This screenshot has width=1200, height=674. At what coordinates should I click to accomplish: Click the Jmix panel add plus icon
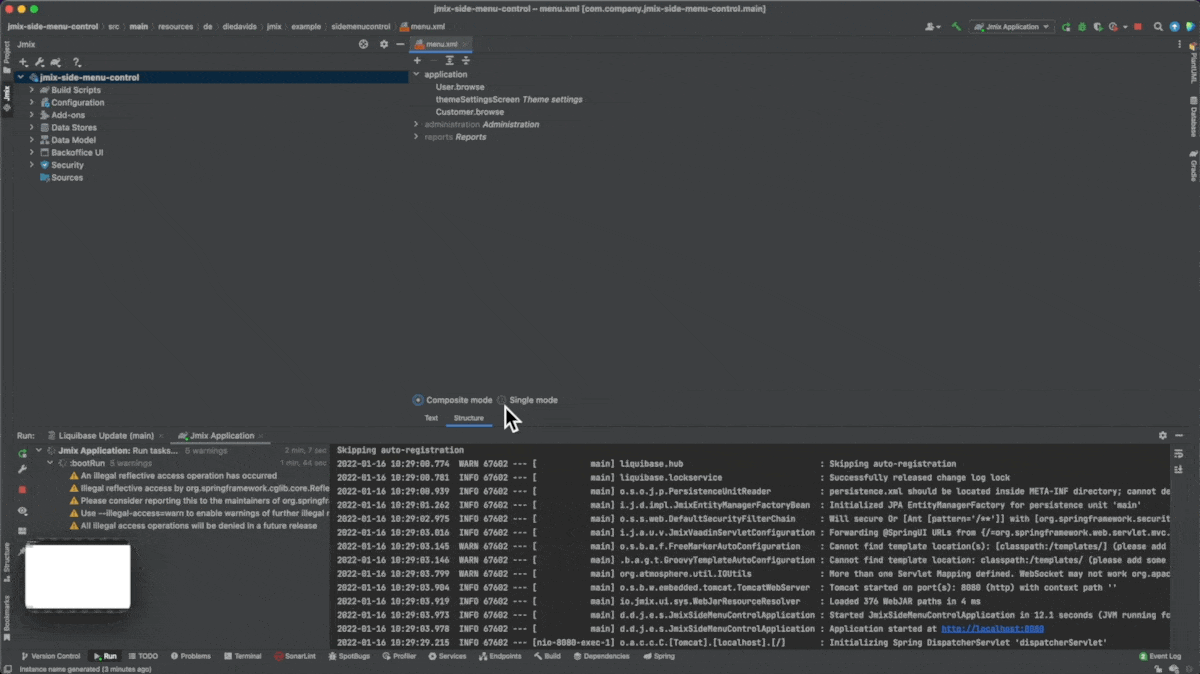(24, 62)
